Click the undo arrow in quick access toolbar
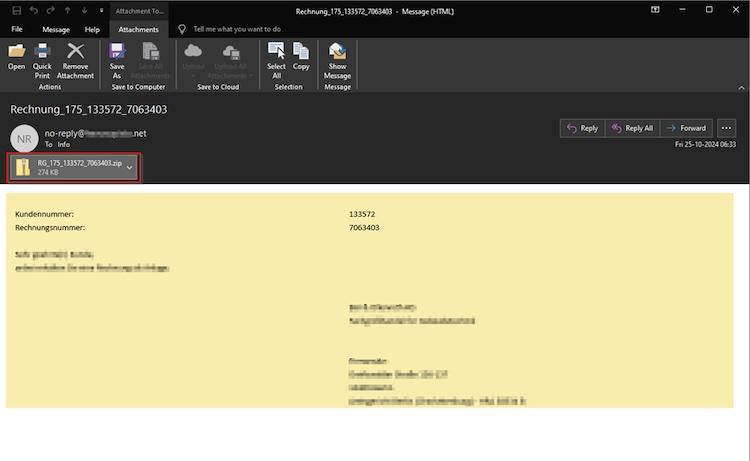Screen dimensions: 750x461 pos(33,11)
